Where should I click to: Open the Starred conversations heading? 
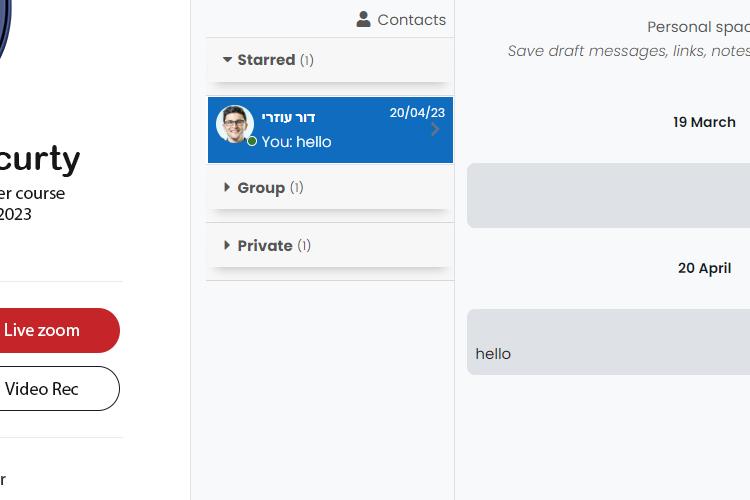266,60
